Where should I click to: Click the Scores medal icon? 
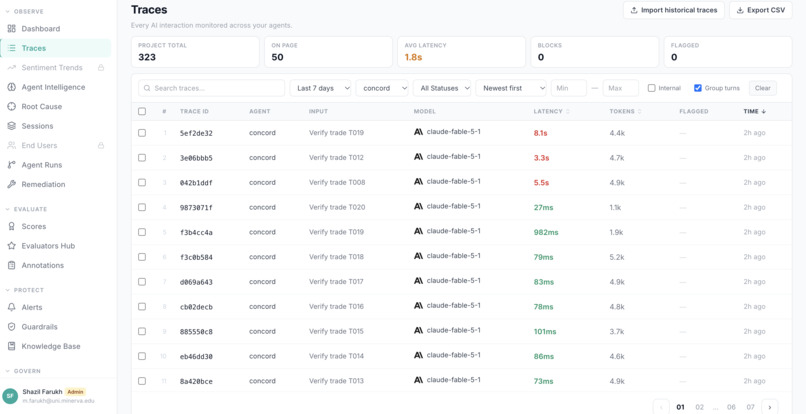pos(11,226)
